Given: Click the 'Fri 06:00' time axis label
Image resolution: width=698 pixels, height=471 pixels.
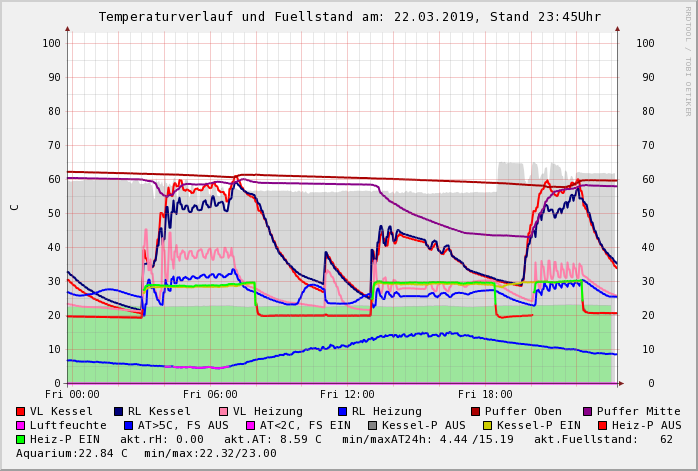Looking at the screenshot, I should point(211,394).
